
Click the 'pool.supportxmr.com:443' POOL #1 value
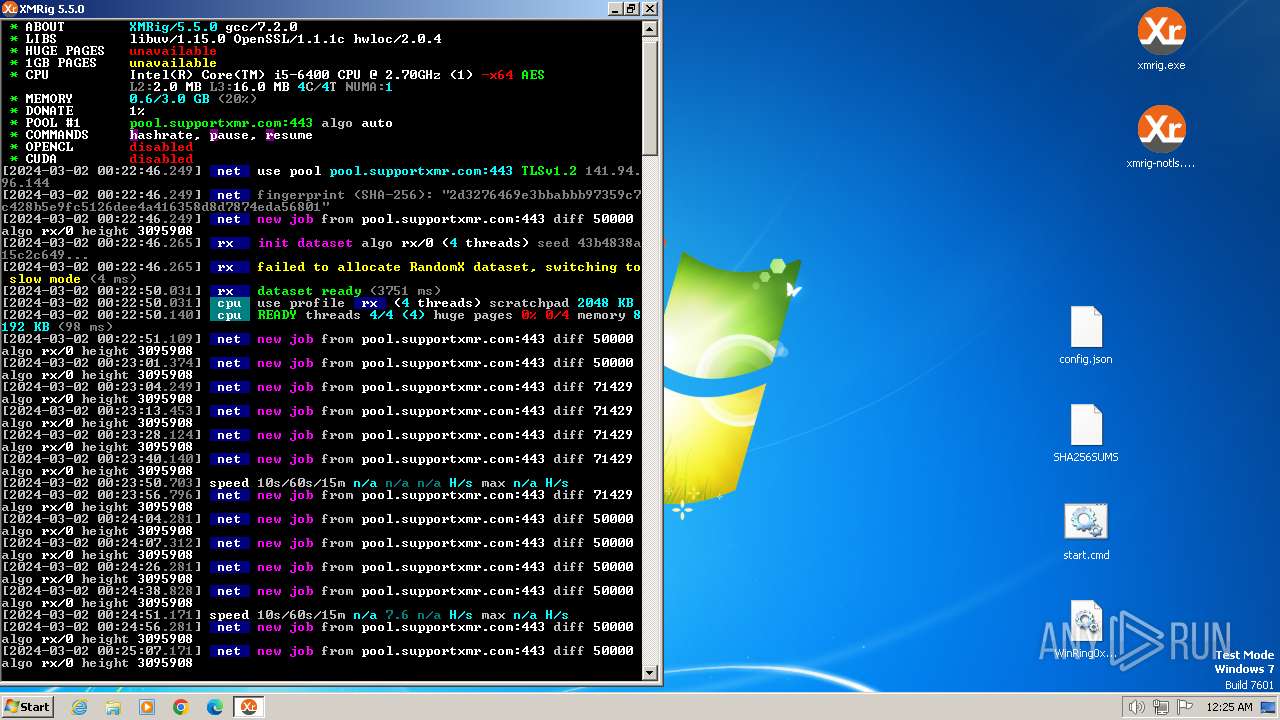click(221, 123)
